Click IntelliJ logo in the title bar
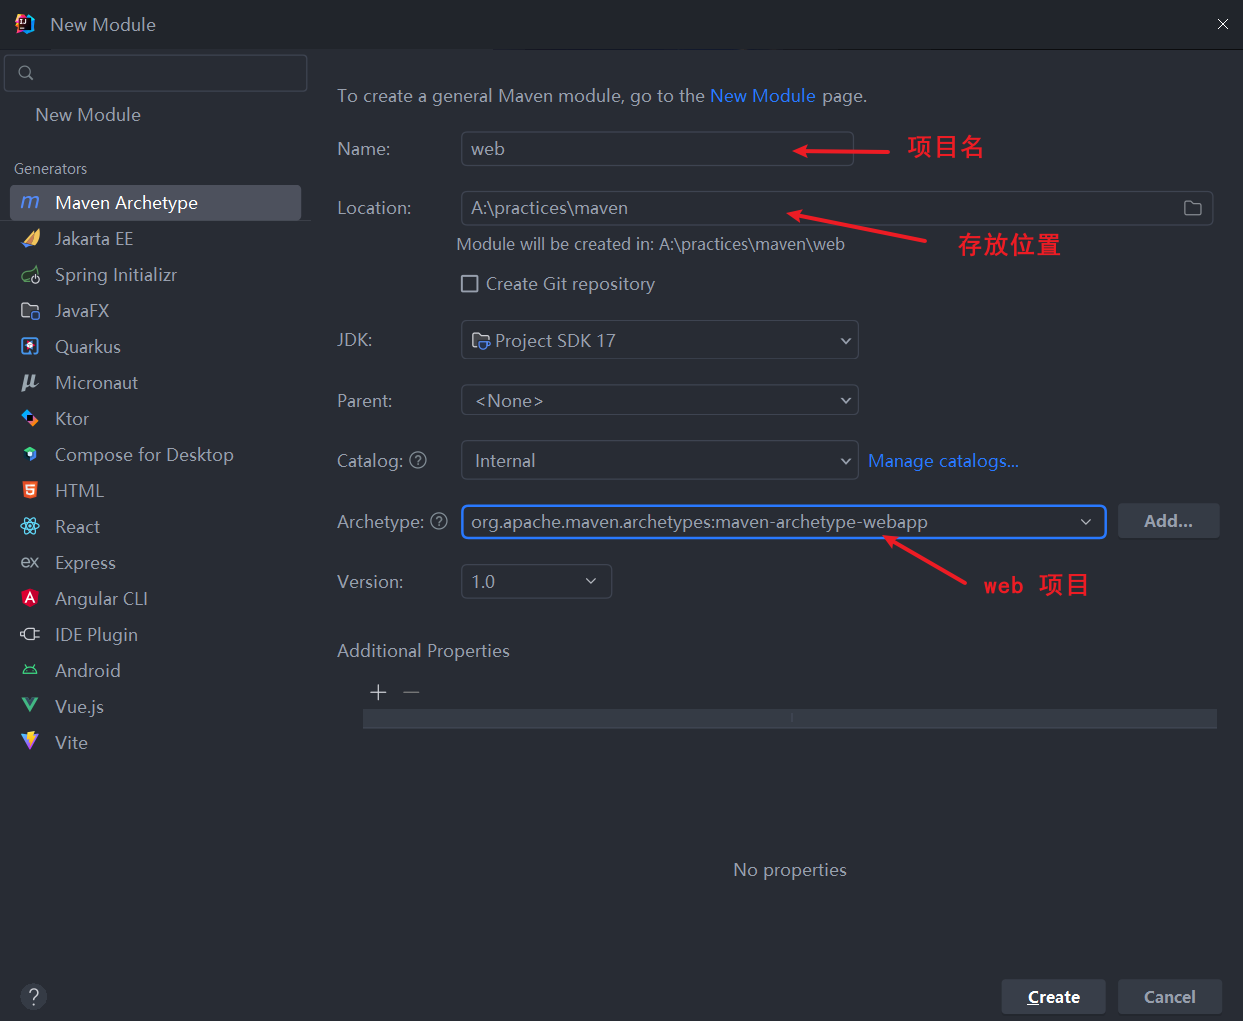Viewport: 1243px width, 1021px height. (25, 24)
